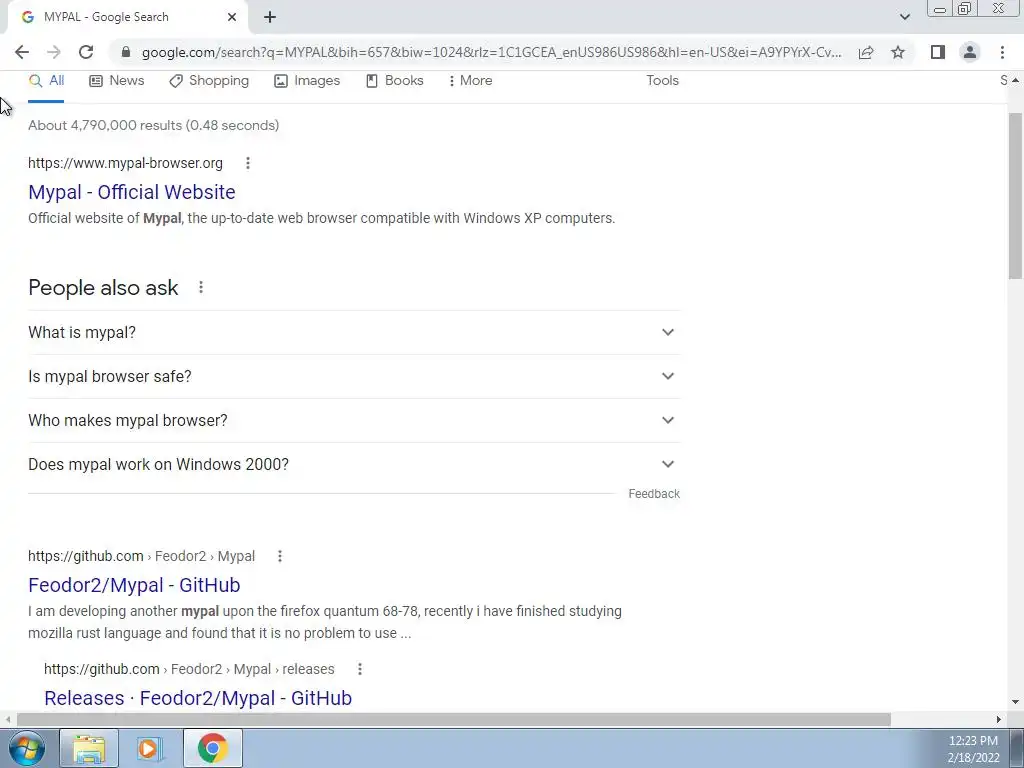Click the scroll down arrow
Viewport: 1024px width, 768px height.
(x=1016, y=703)
